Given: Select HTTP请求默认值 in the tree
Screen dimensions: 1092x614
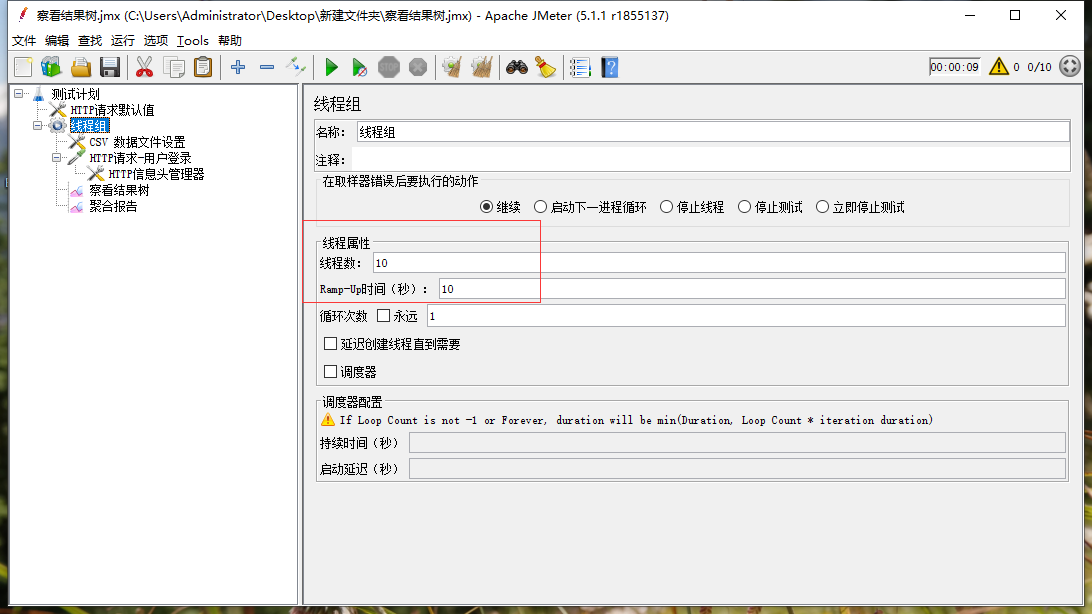Looking at the screenshot, I should point(112,110).
